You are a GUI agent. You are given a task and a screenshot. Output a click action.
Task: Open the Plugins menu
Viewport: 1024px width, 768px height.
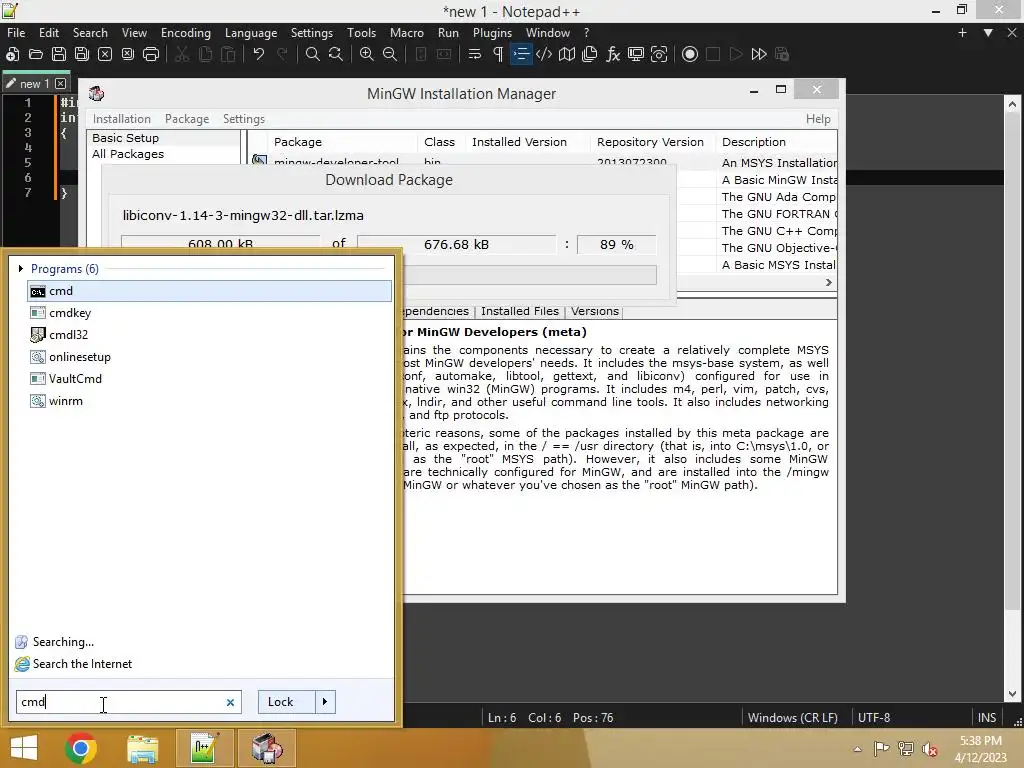492,33
